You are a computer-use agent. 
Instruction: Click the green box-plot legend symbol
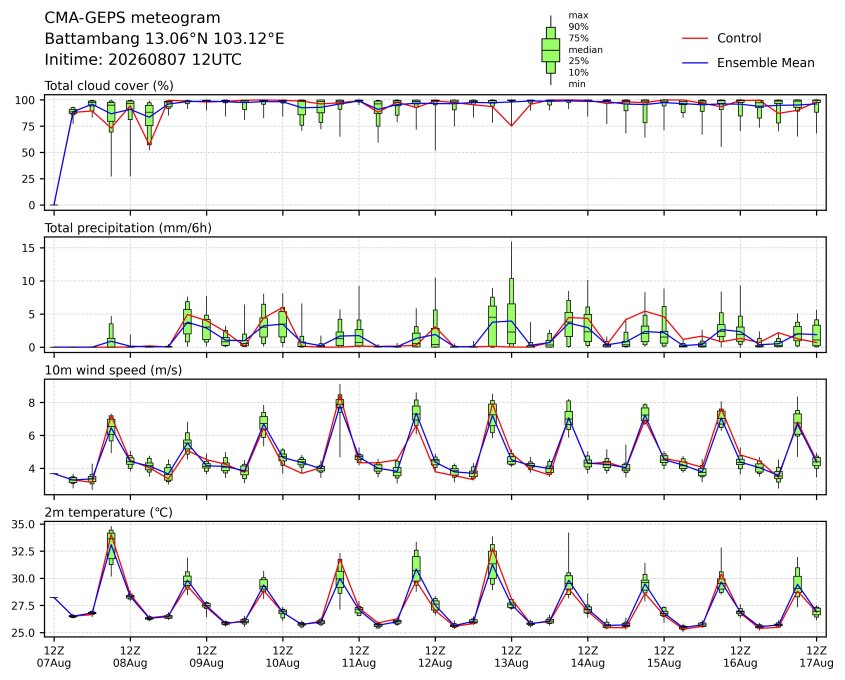click(x=550, y=50)
